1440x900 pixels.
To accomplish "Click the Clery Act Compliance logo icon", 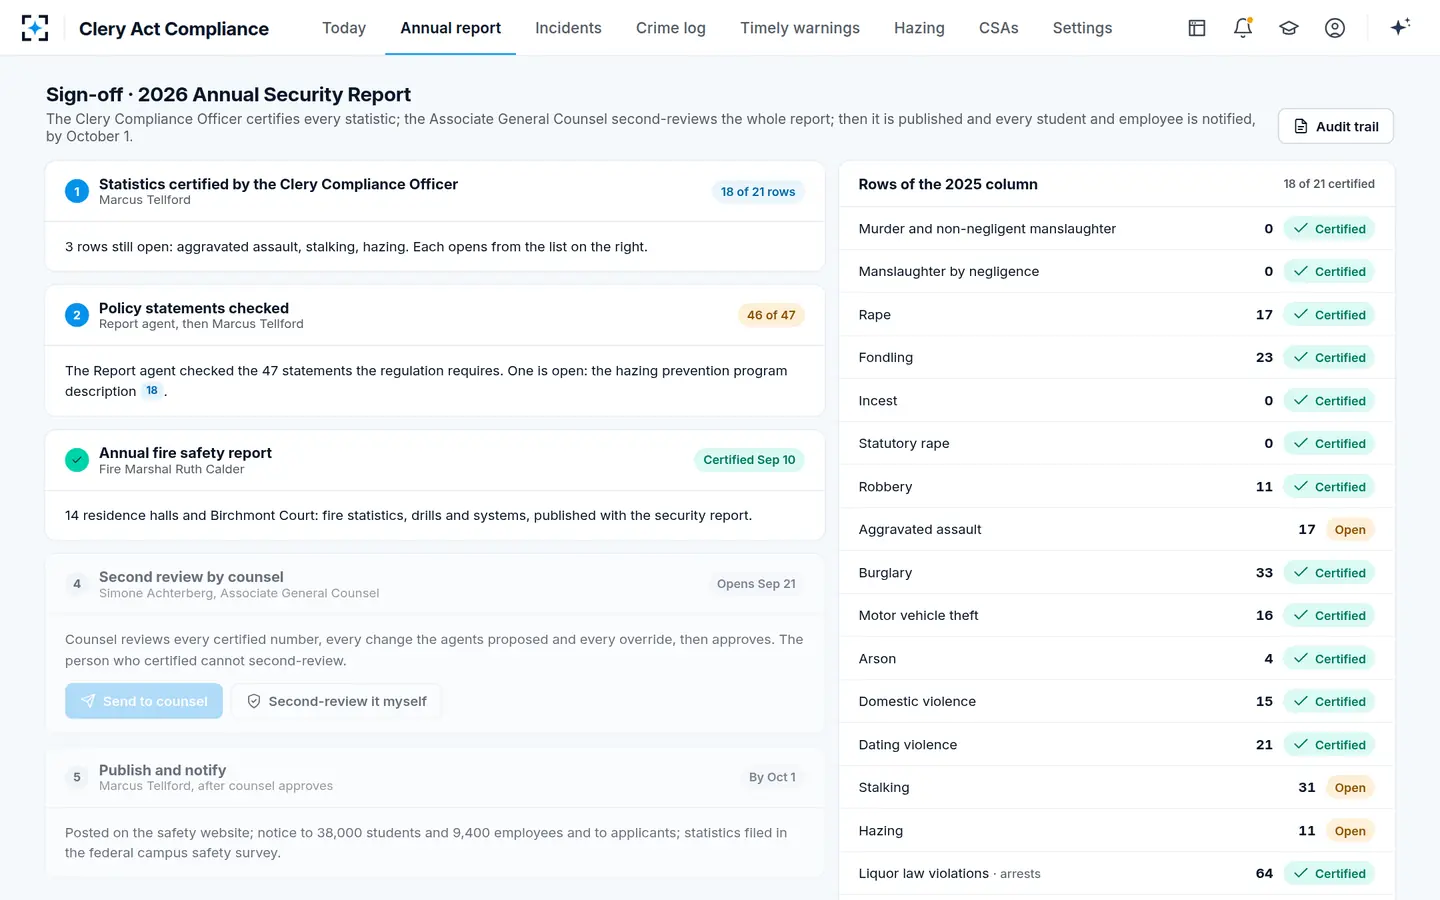I will (x=35, y=28).
